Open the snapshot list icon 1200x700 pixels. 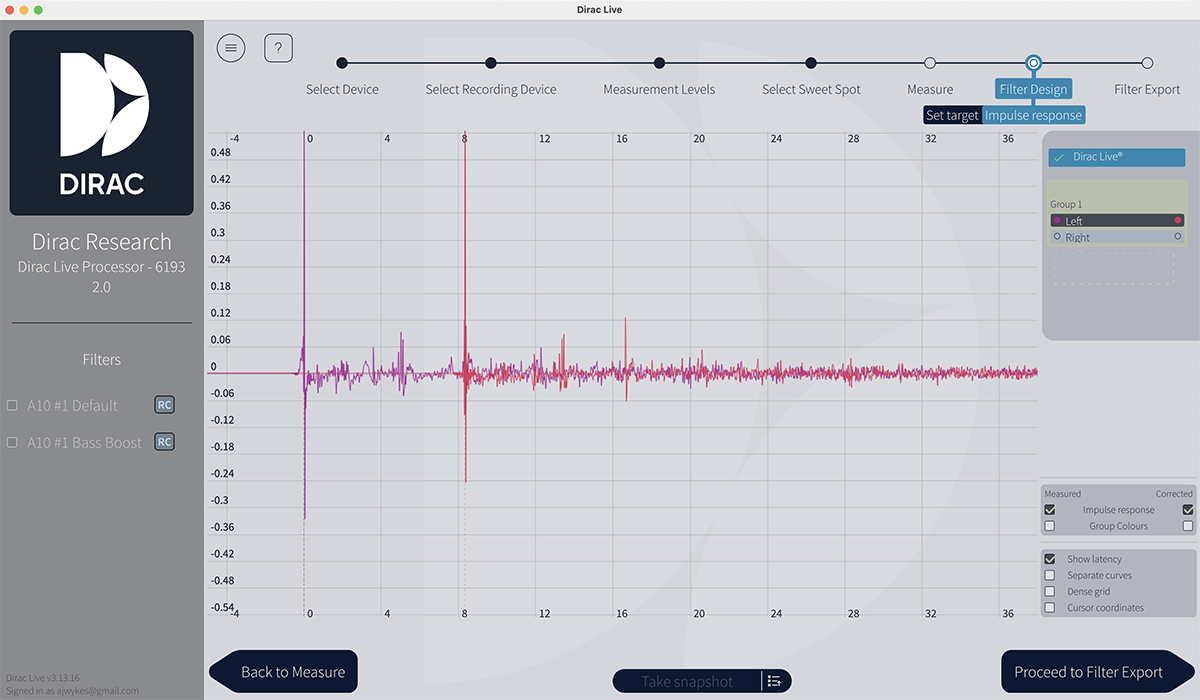tap(774, 681)
